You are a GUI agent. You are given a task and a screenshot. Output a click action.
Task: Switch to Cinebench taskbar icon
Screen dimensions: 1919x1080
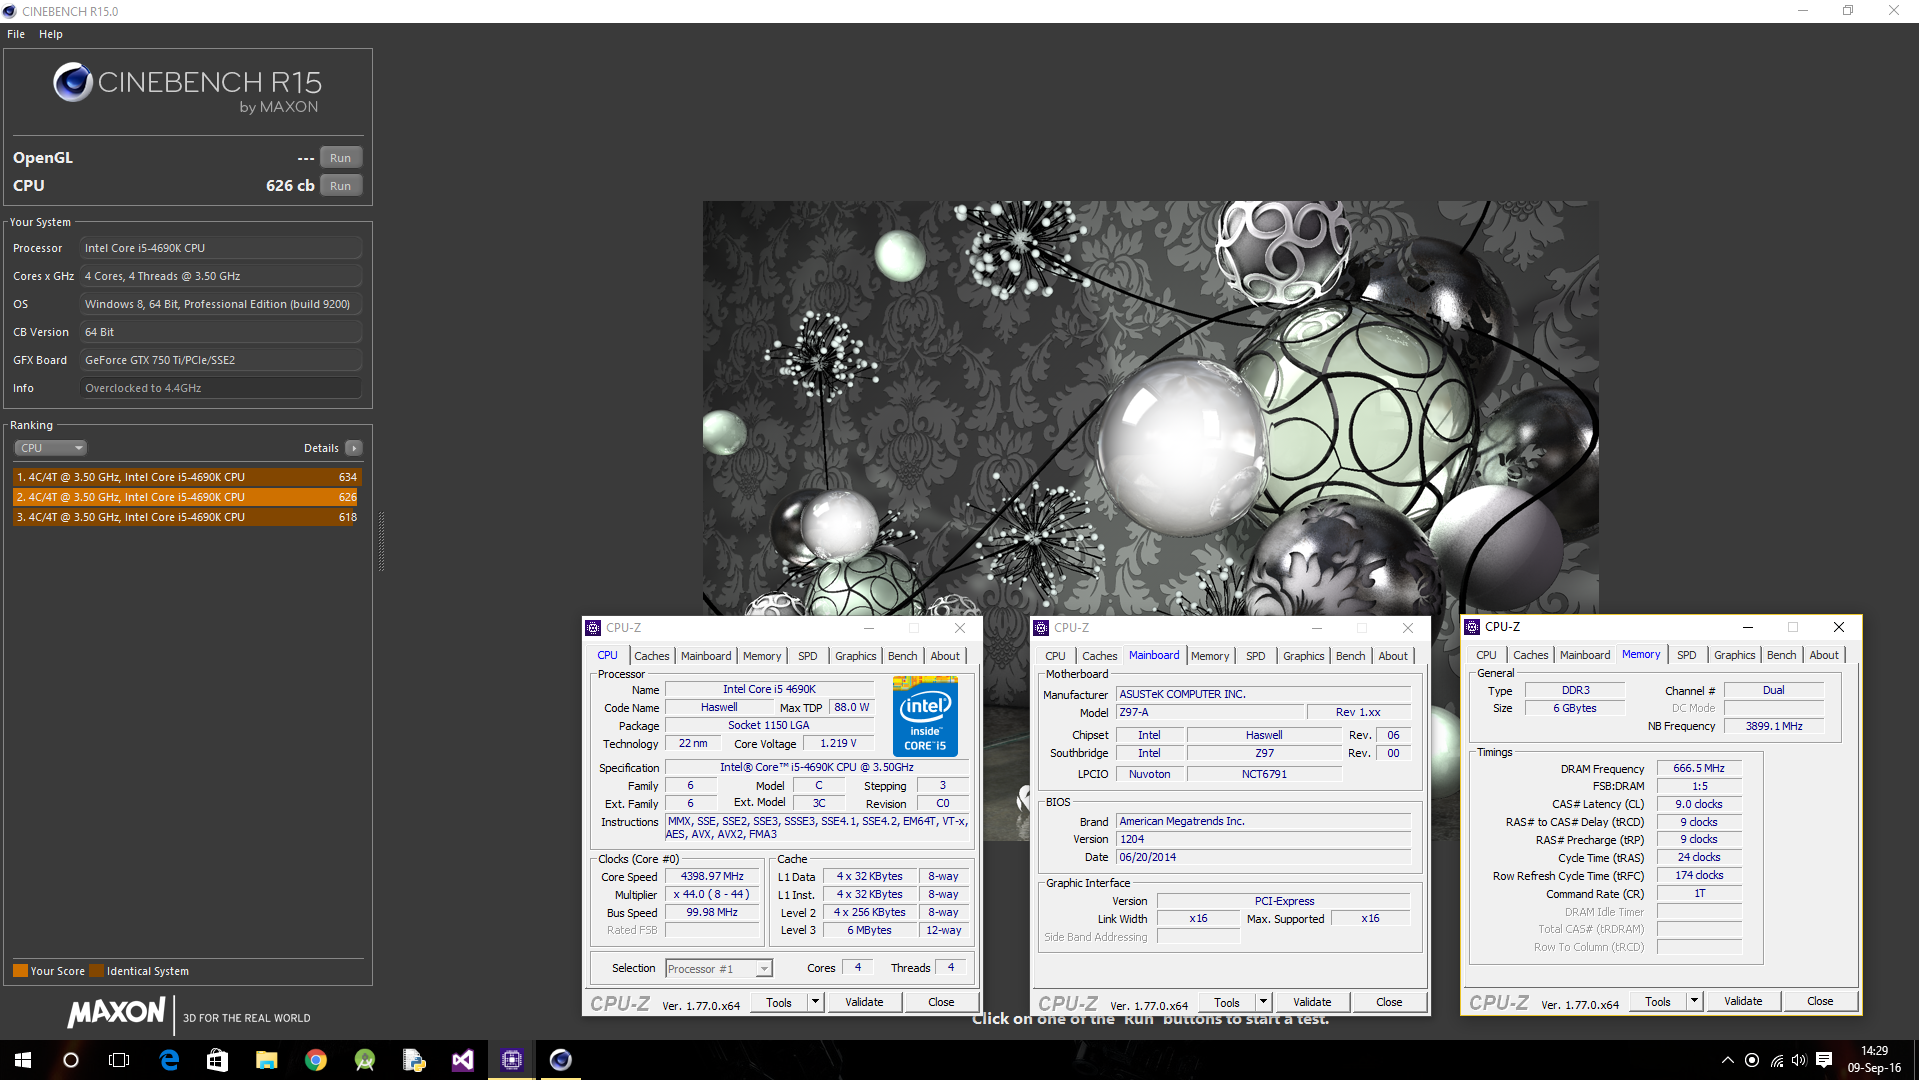point(560,1060)
